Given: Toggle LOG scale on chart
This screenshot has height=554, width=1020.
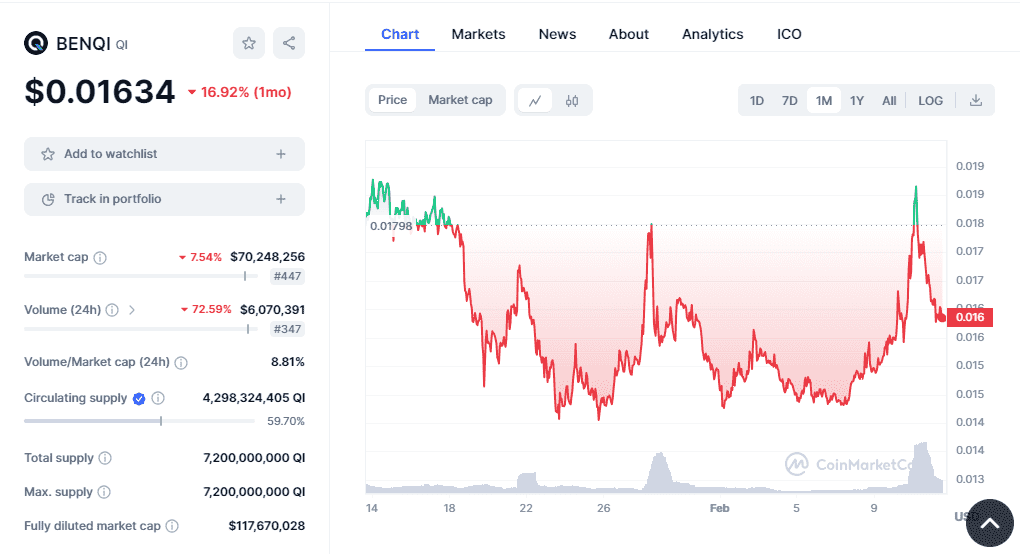Looking at the screenshot, I should coord(930,101).
